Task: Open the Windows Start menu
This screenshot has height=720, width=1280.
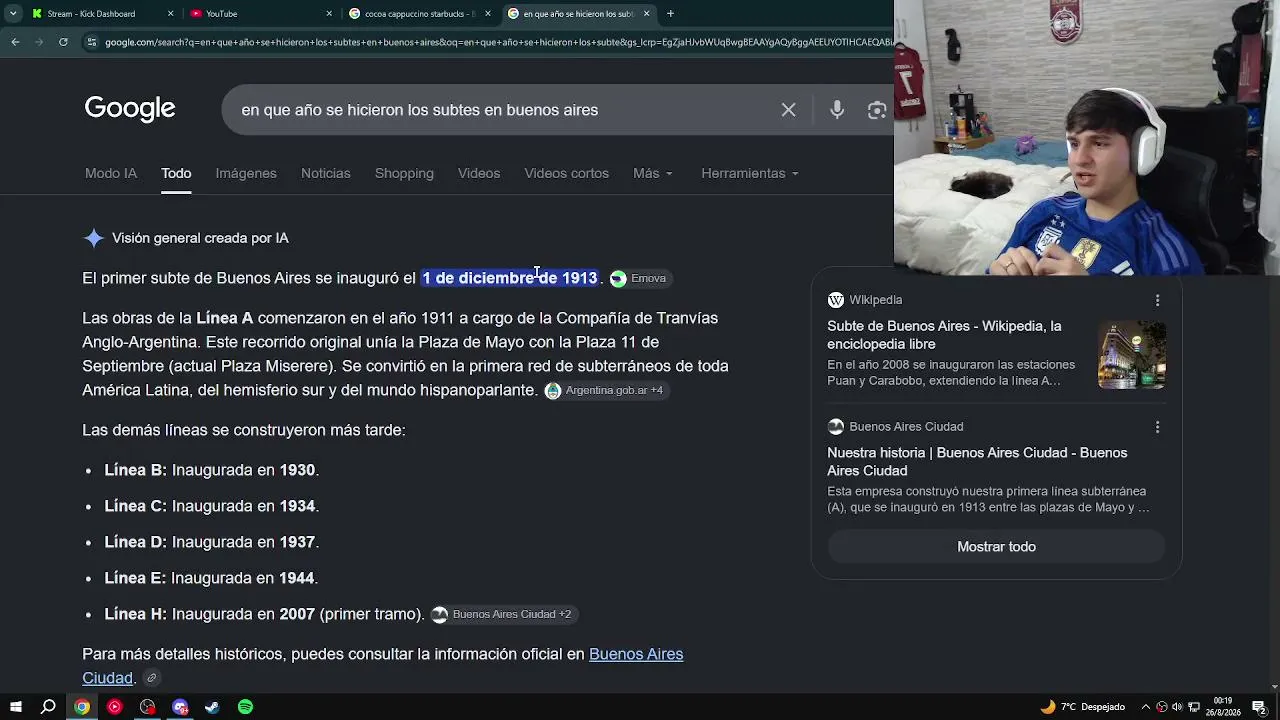Action: point(15,707)
